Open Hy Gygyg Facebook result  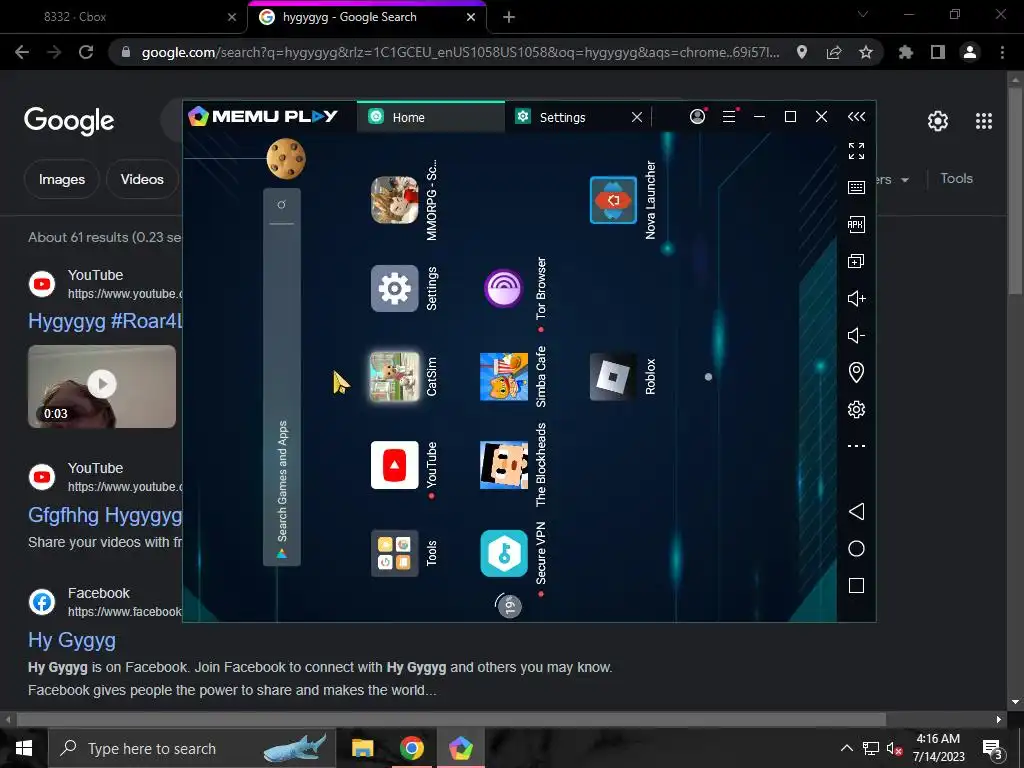[x=72, y=640]
